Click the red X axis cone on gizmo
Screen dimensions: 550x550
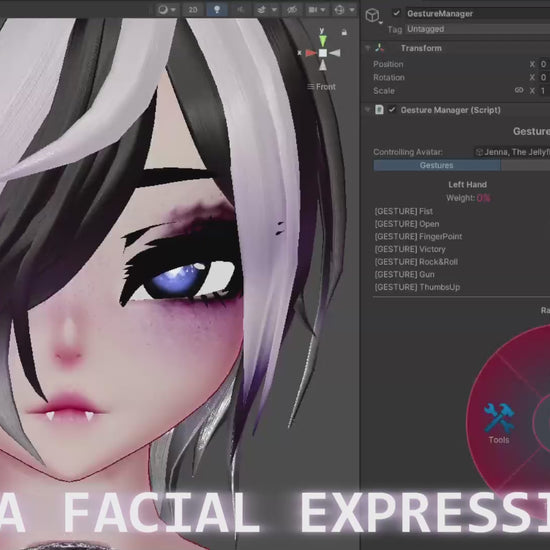(311, 53)
